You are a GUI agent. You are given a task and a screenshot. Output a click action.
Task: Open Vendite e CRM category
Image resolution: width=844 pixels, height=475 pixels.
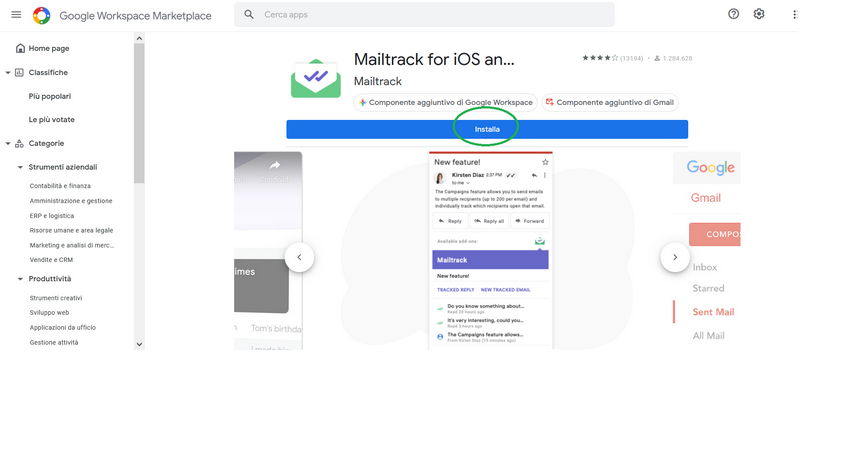pos(51,260)
